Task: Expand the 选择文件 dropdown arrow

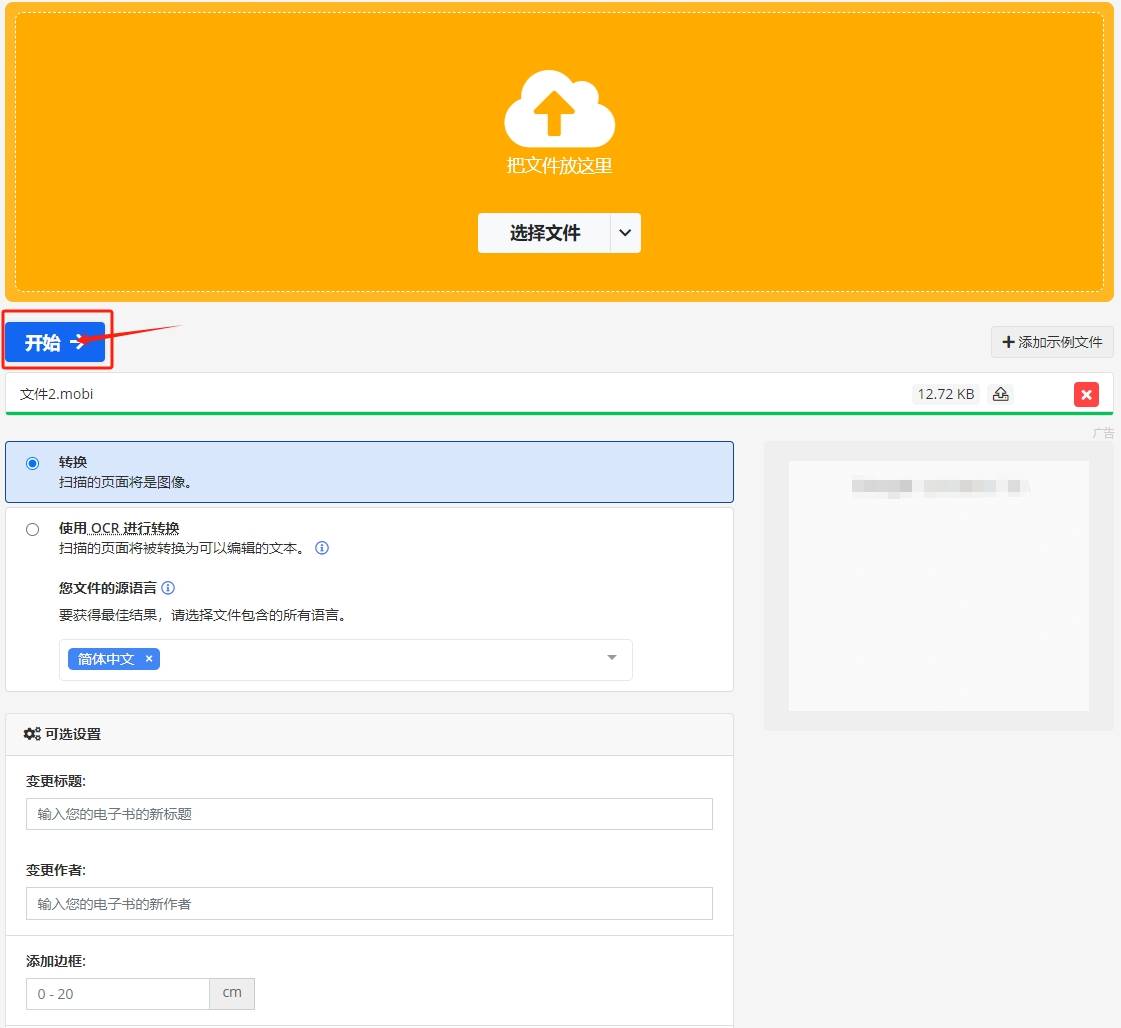Action: pos(625,233)
